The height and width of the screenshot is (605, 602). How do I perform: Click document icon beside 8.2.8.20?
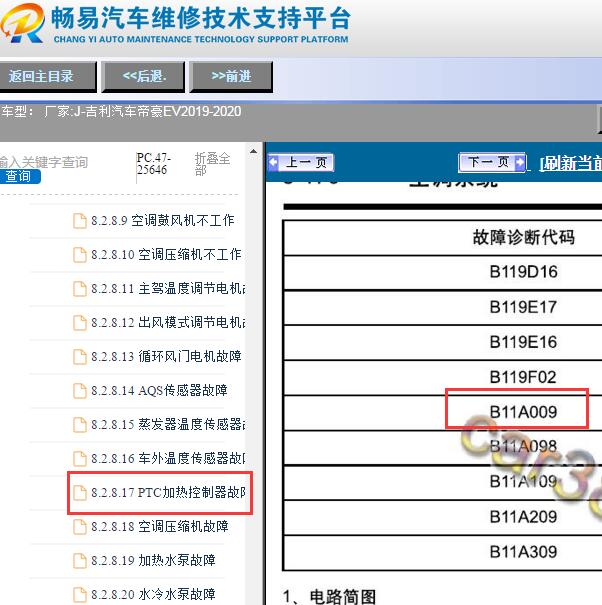(x=80, y=595)
